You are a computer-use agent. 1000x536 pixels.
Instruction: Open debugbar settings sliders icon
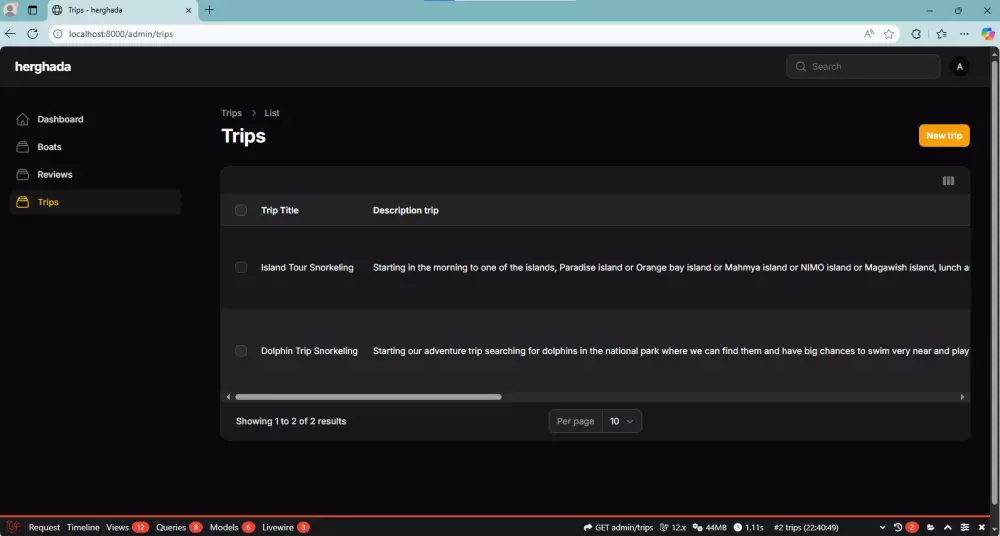pyautogui.click(x=965, y=527)
